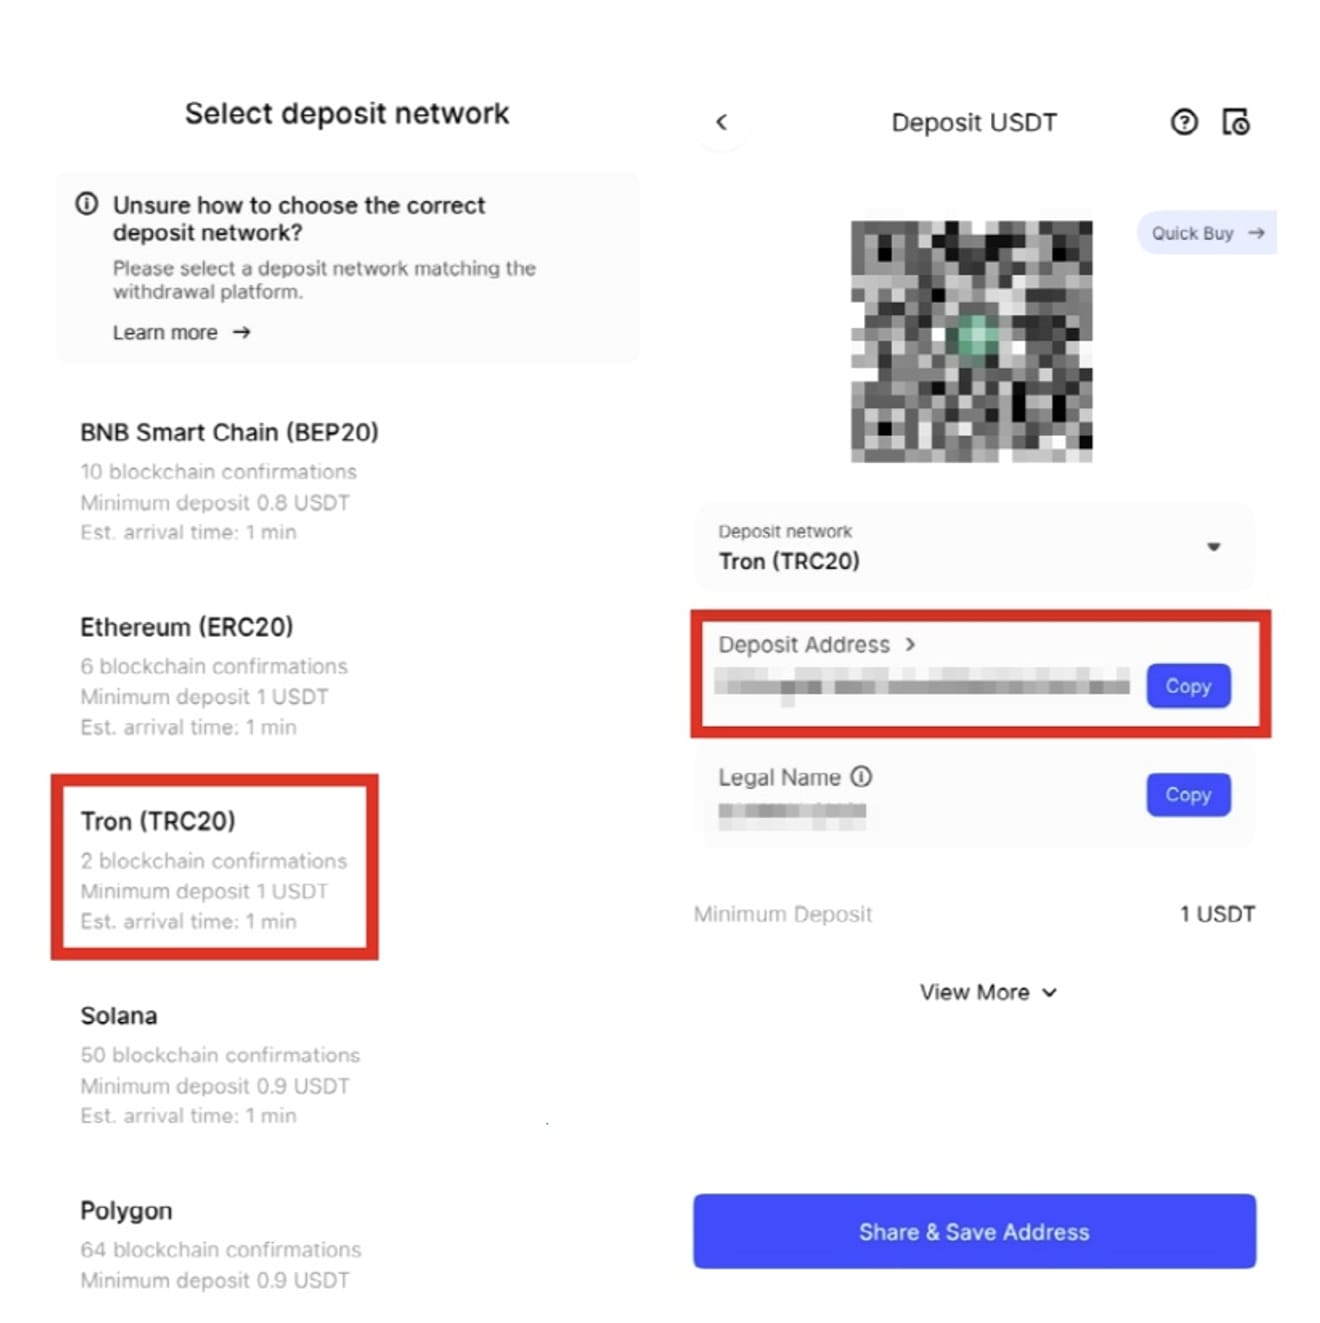Viewport: 1320px width, 1323px height.
Task: Click Share & Save Address button
Action: (974, 1231)
